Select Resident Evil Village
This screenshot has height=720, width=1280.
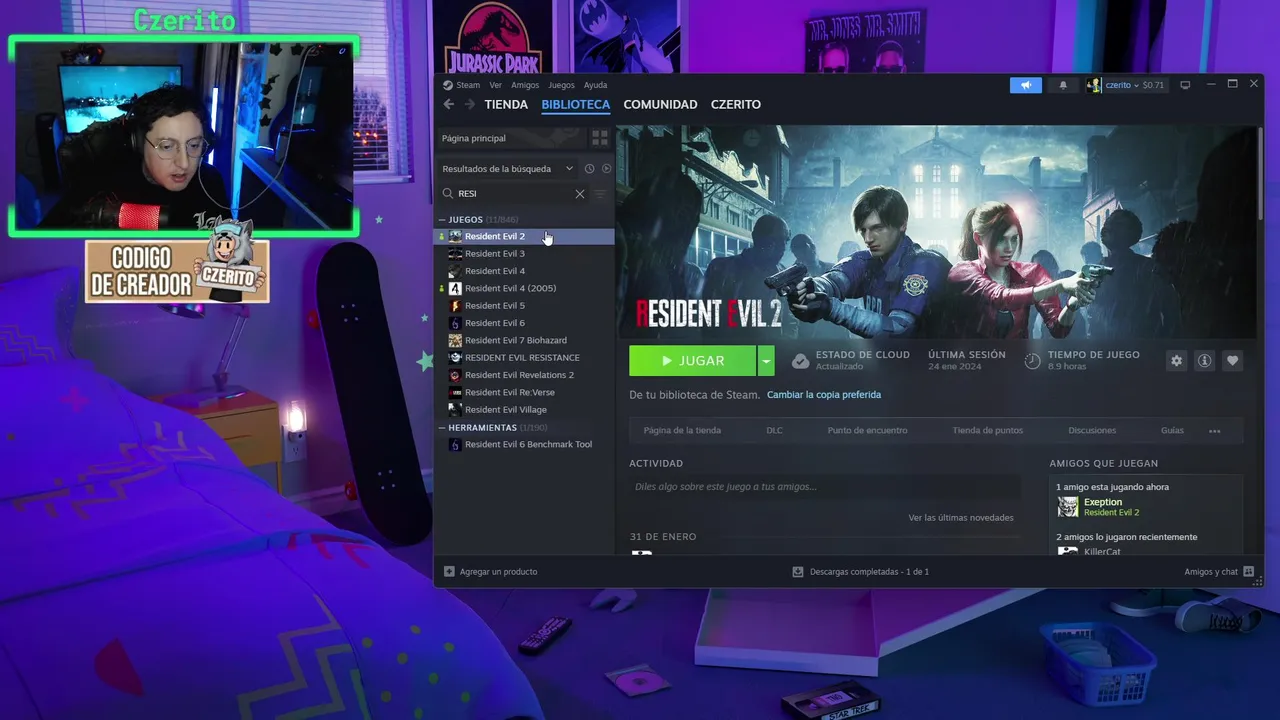click(x=524, y=410)
